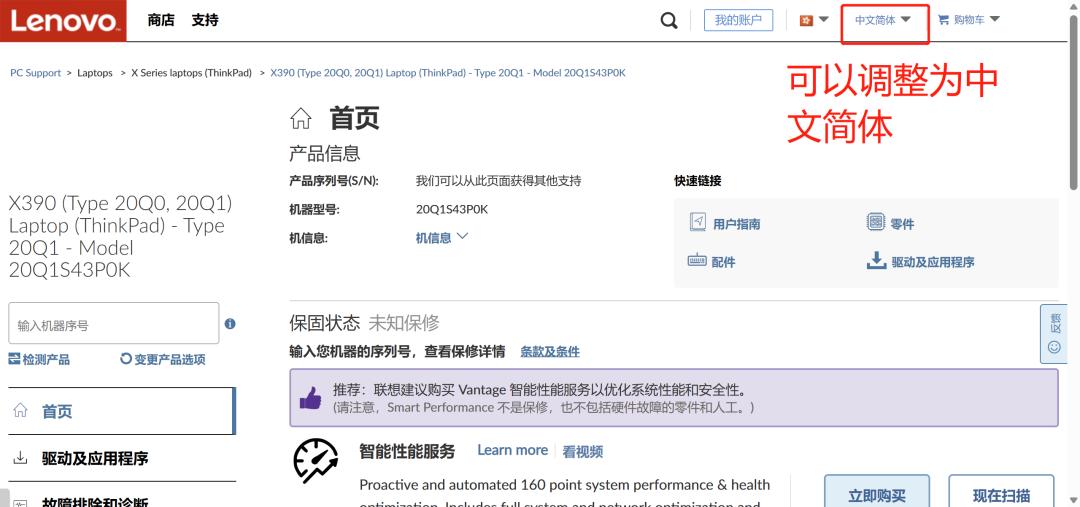Open the 支持 support menu

pos(205,20)
